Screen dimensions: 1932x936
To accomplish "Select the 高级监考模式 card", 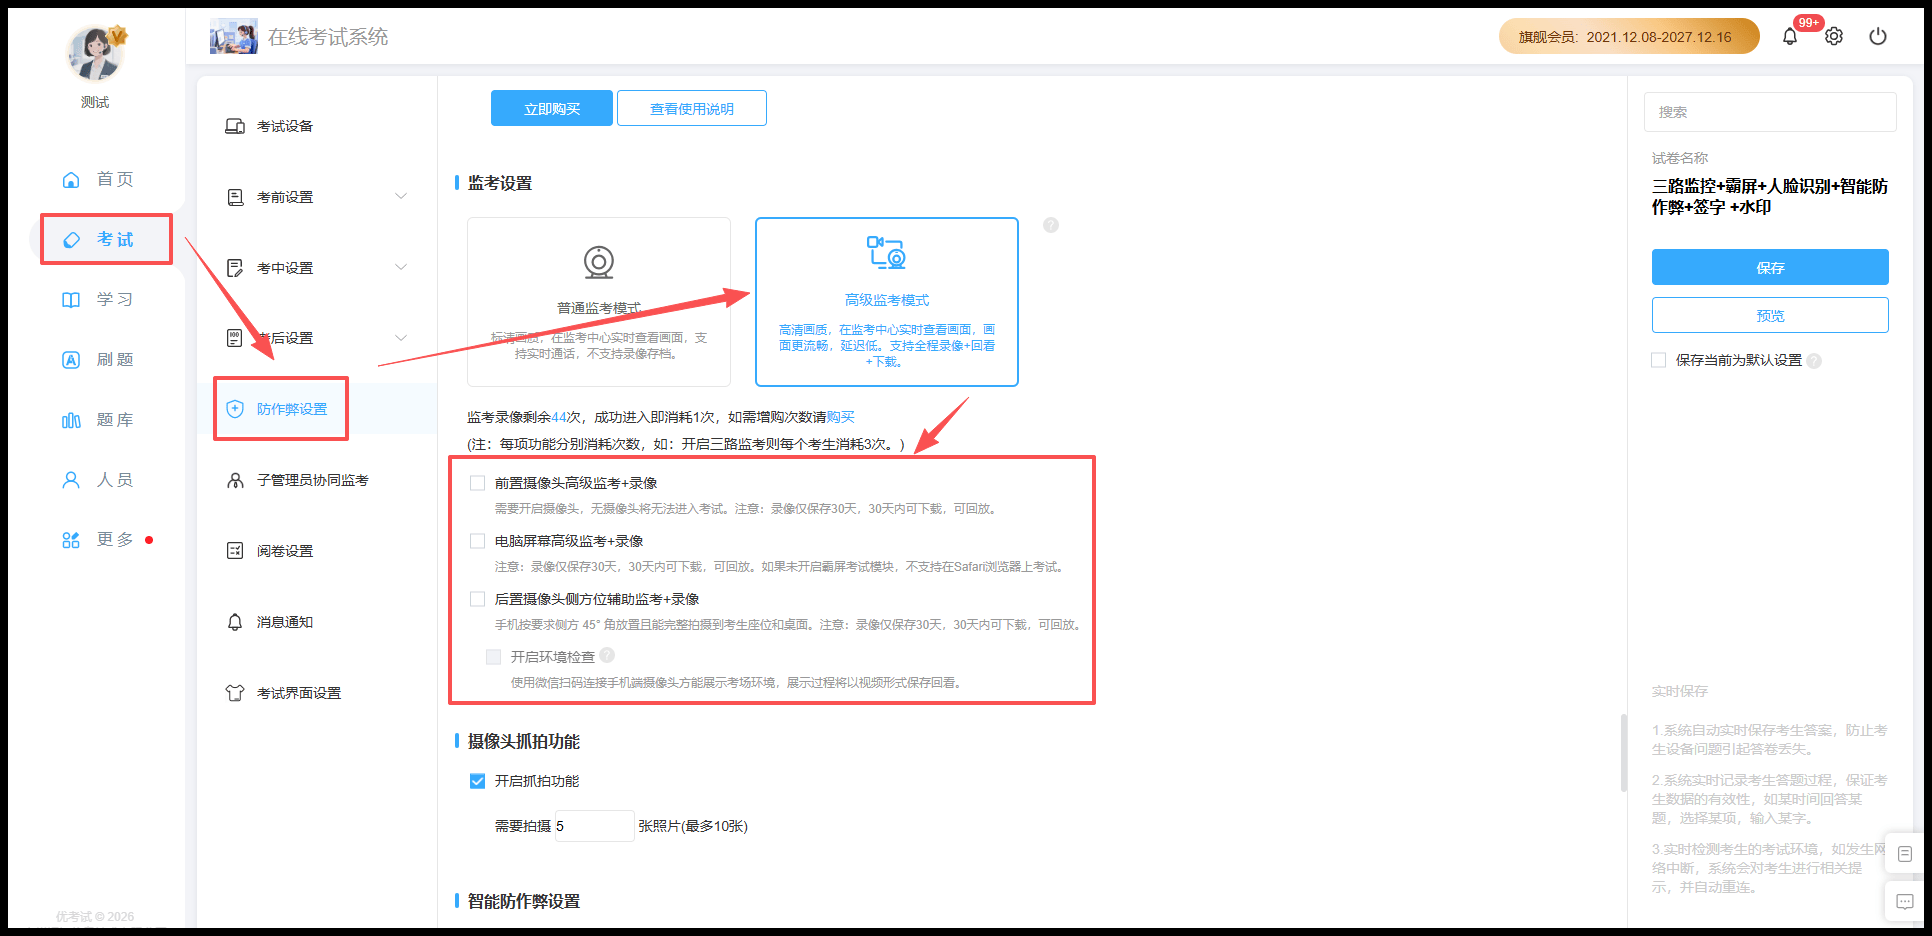I will [887, 302].
